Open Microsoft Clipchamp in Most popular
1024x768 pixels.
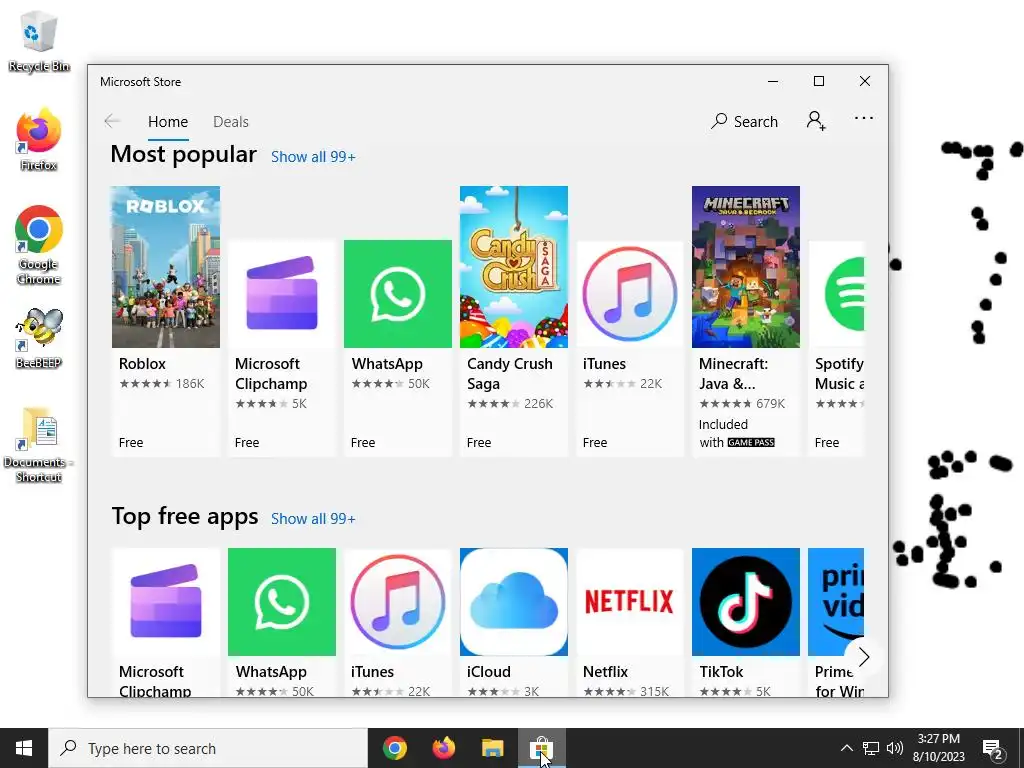281,348
